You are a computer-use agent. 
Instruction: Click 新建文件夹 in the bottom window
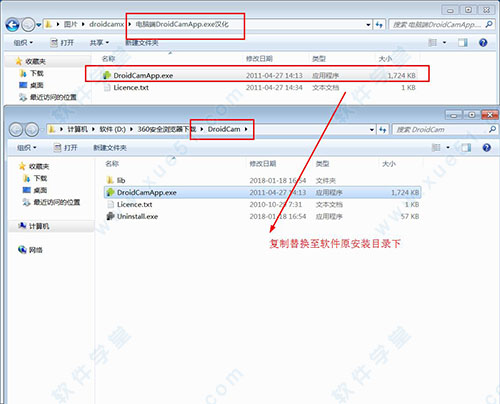(110, 148)
